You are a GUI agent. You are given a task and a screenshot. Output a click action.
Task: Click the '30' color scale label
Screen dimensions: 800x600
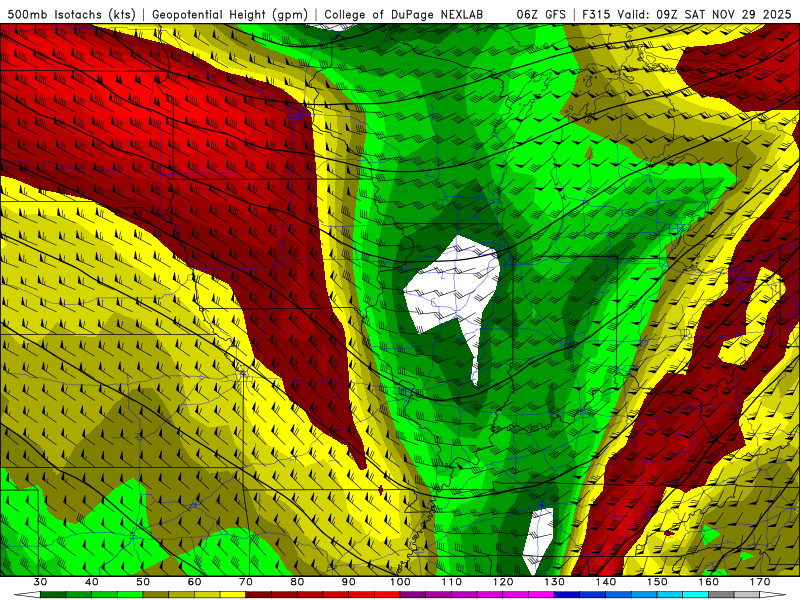[40, 582]
